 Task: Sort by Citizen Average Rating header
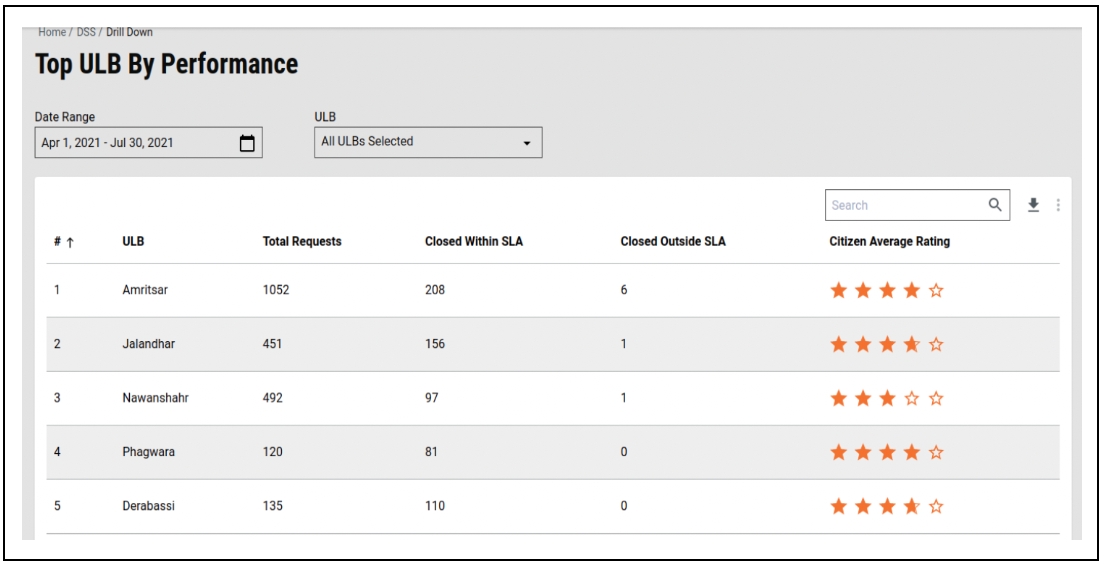pos(889,242)
